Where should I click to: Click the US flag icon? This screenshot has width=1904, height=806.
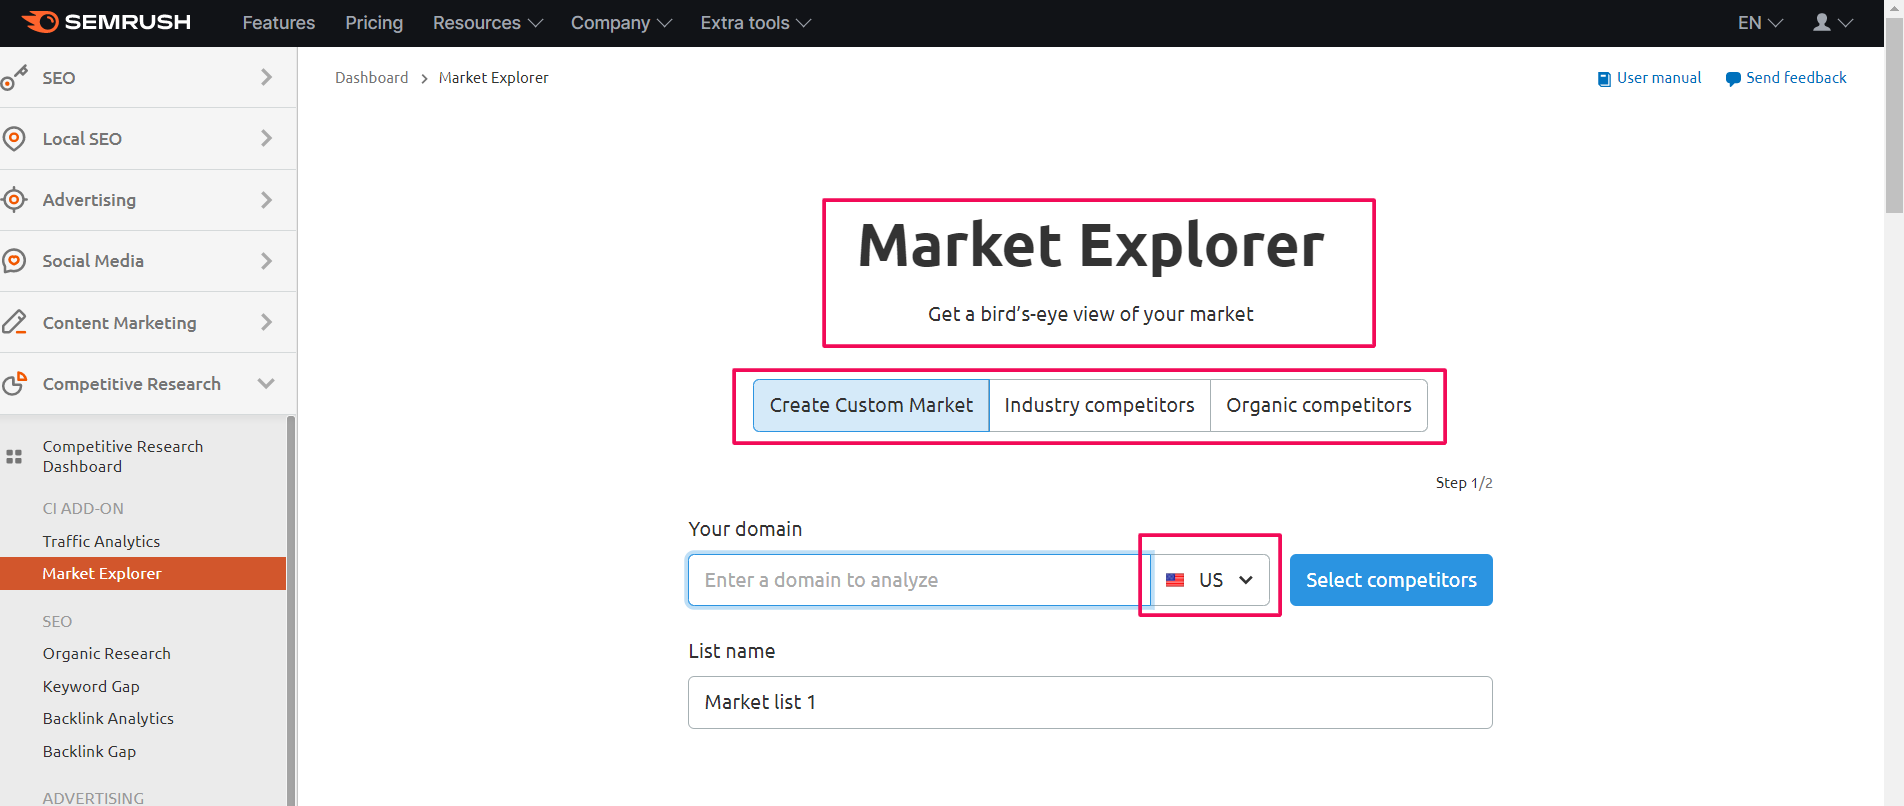tap(1175, 580)
